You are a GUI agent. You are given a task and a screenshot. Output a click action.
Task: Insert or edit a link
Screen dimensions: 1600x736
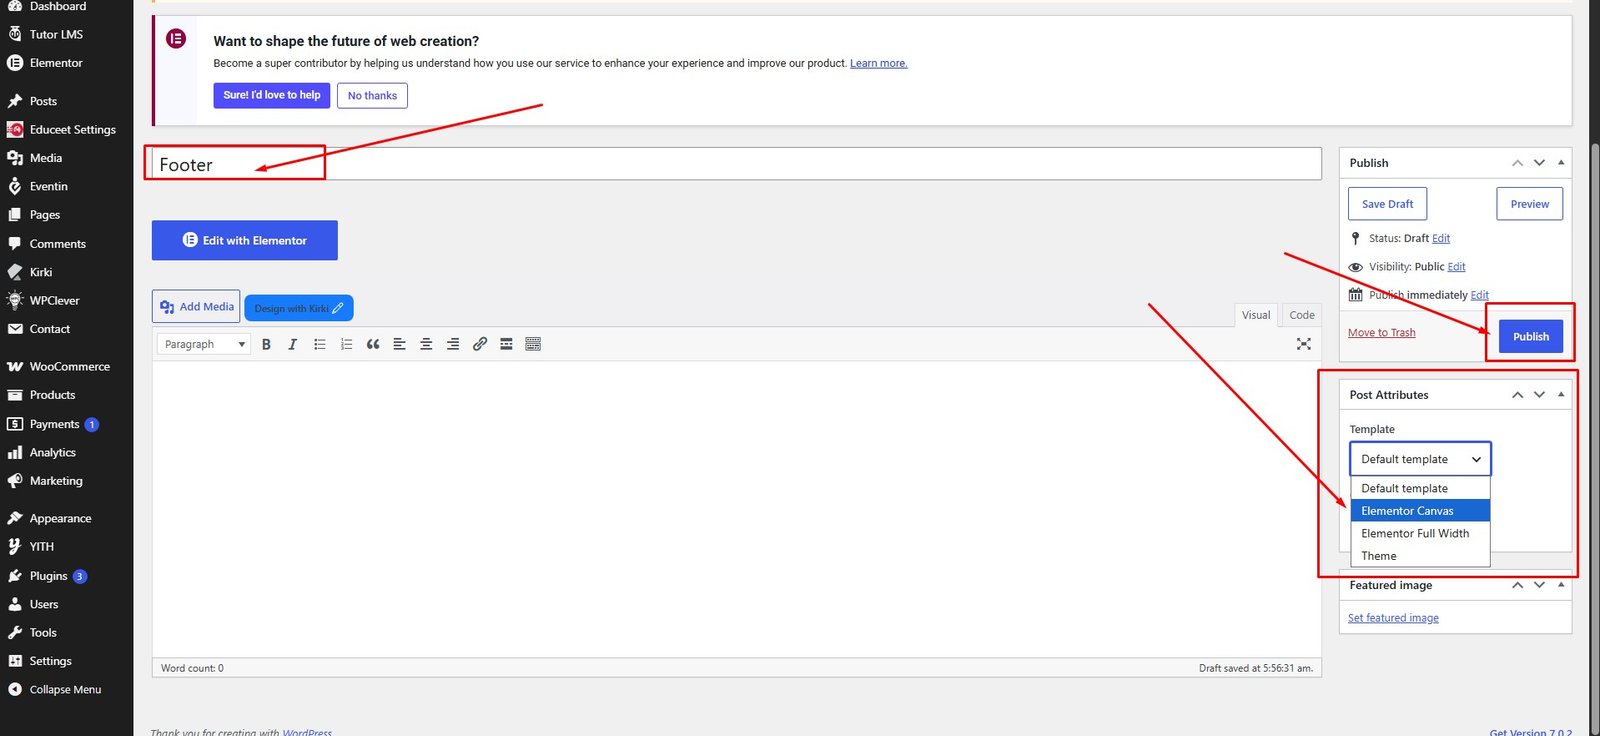tap(480, 344)
